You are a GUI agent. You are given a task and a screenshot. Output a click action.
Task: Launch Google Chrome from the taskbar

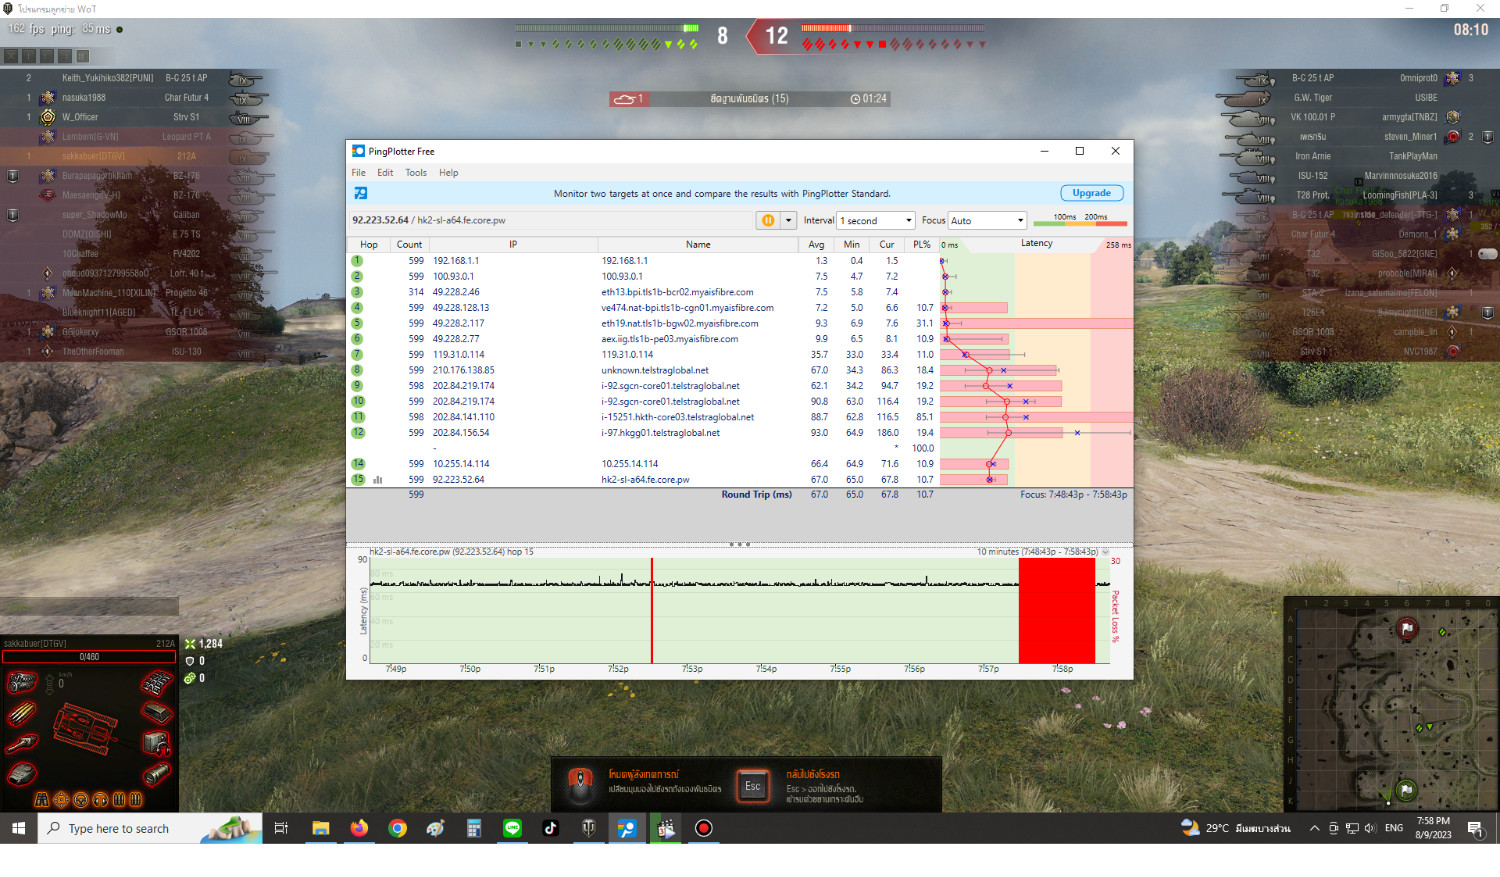[397, 828]
